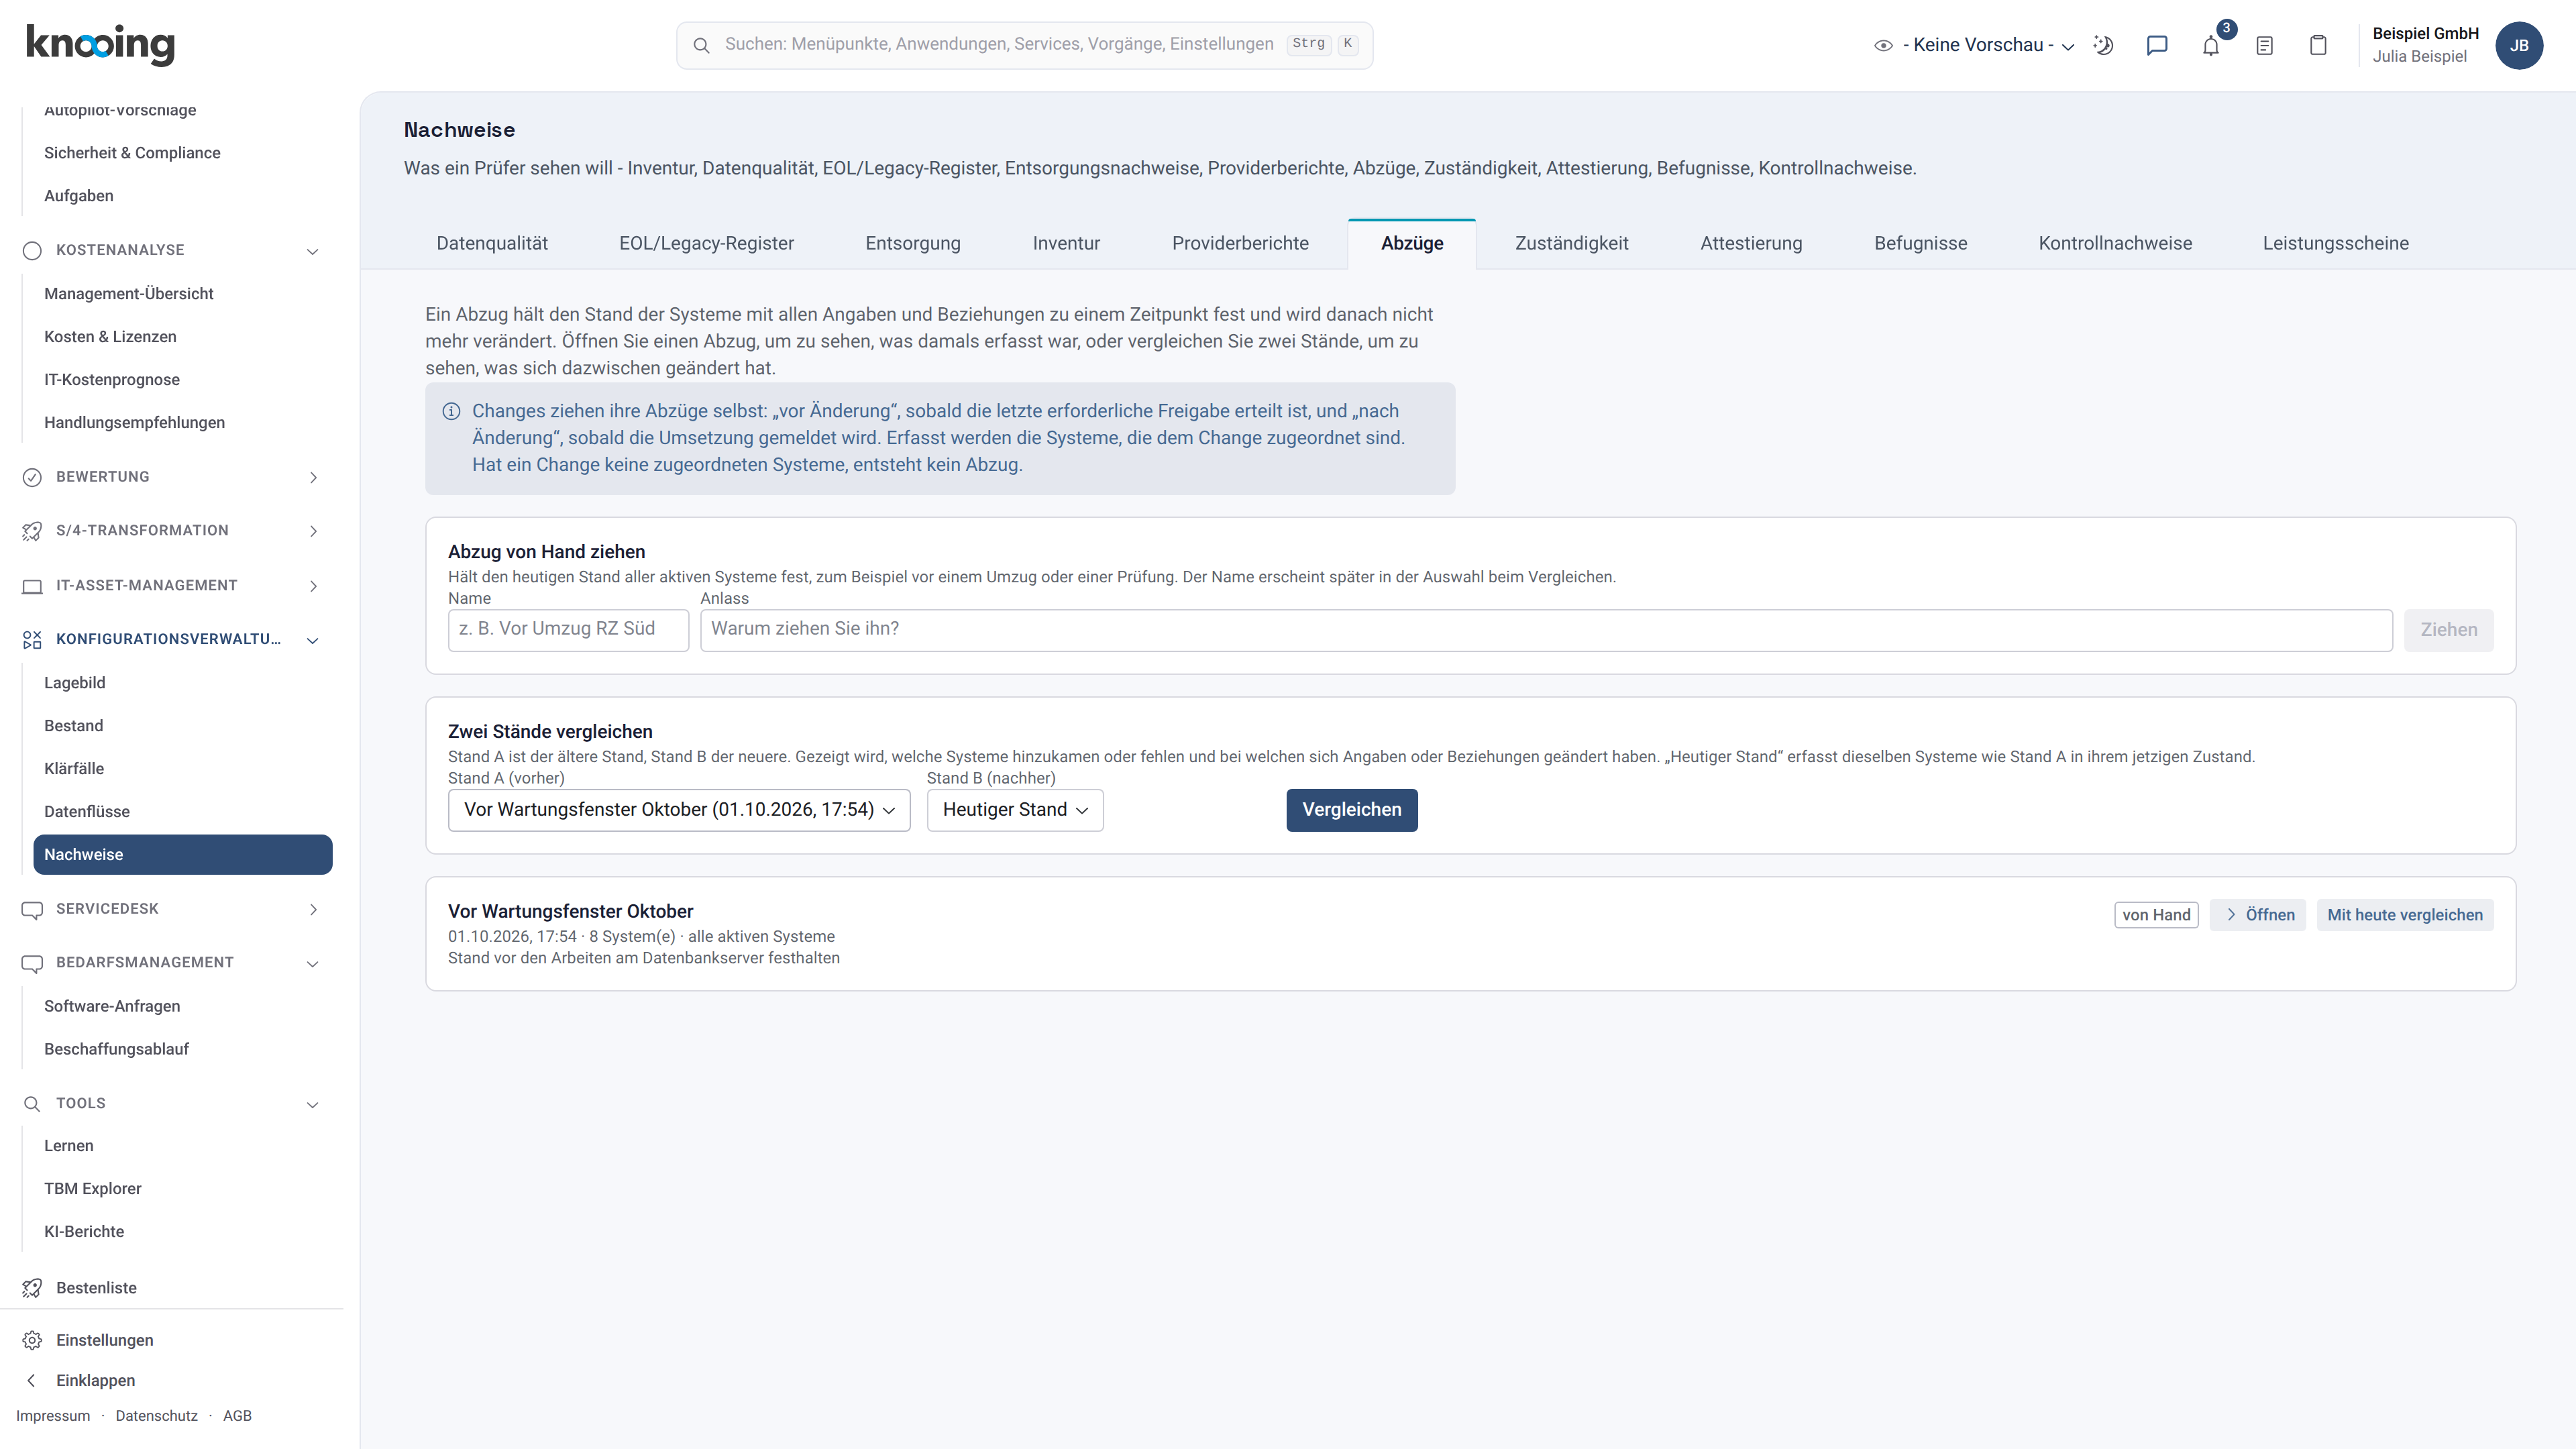
Task: Click the Kostenanalyse circle icon
Action: click(32, 250)
